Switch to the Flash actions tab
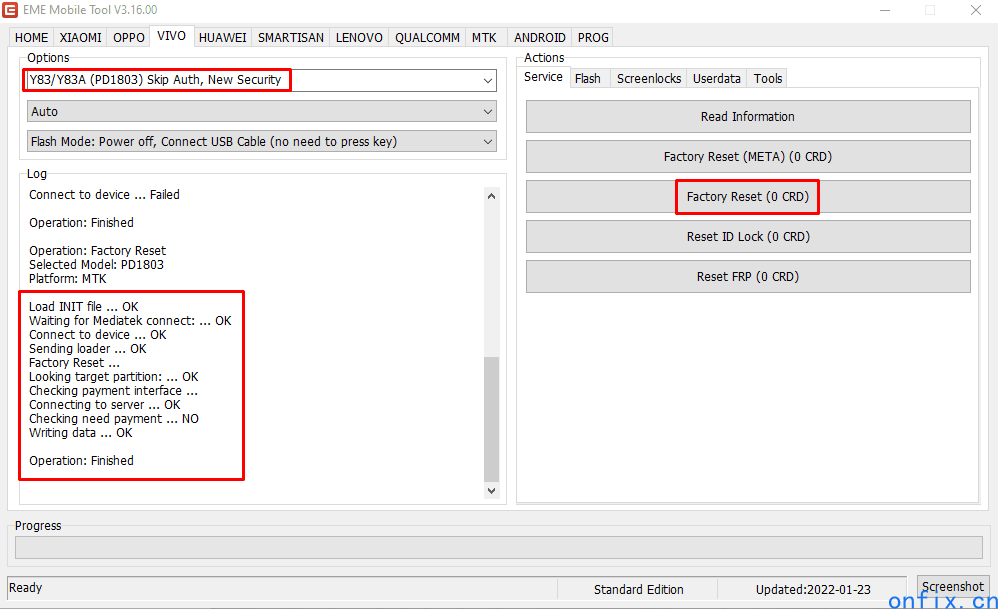Image resolution: width=998 pixels, height=609 pixels. (588, 78)
